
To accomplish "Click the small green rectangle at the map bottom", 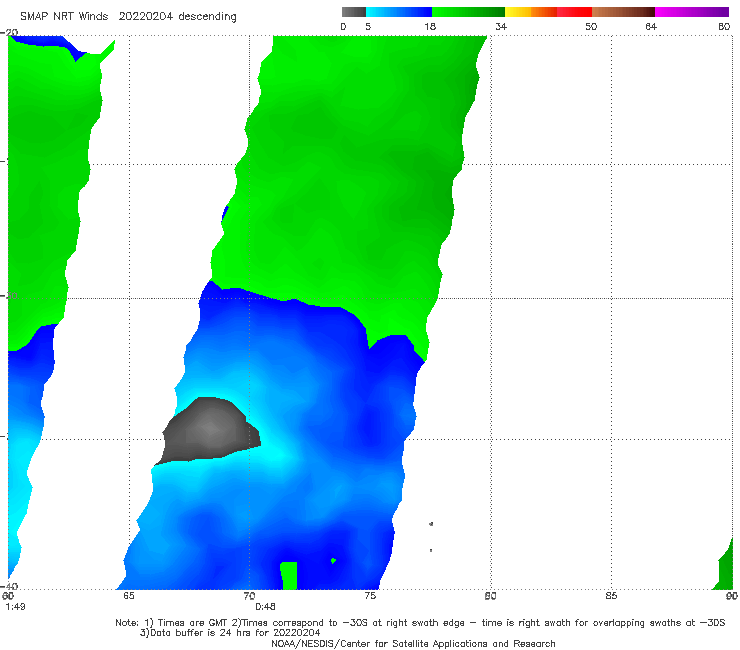I will (288, 575).
